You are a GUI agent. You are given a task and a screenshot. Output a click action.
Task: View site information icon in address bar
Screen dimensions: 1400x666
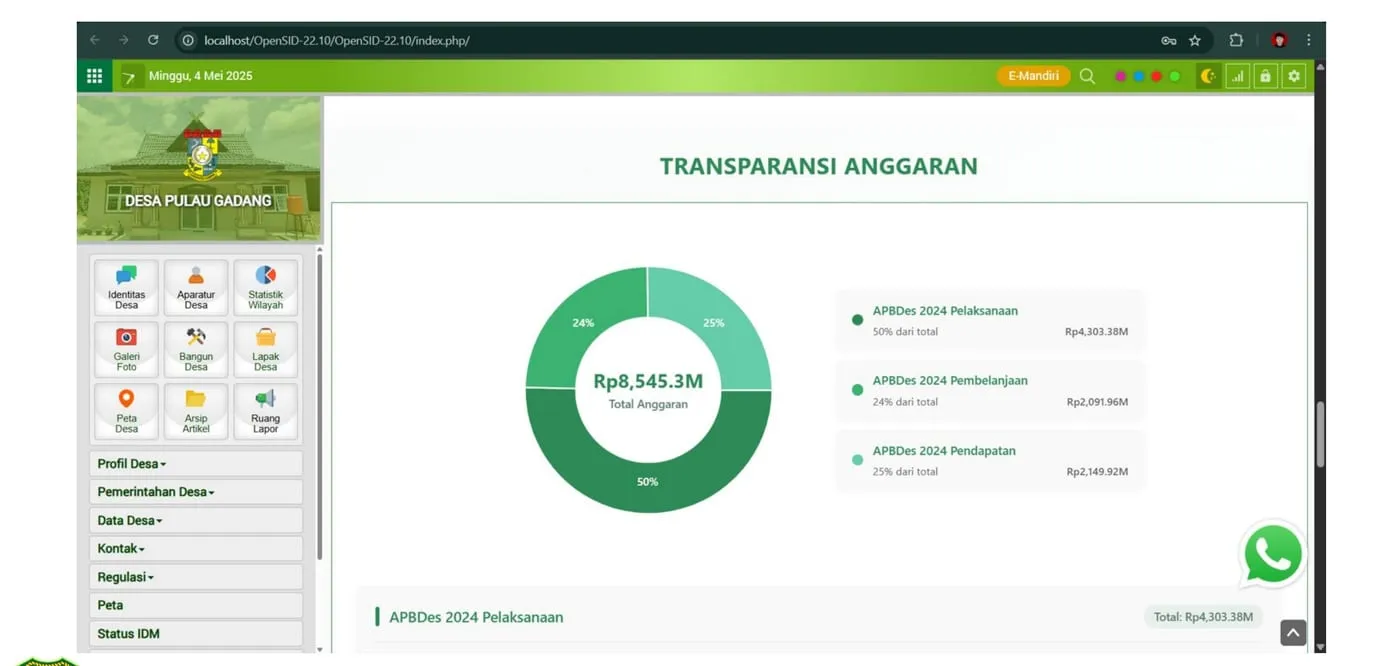(187, 40)
